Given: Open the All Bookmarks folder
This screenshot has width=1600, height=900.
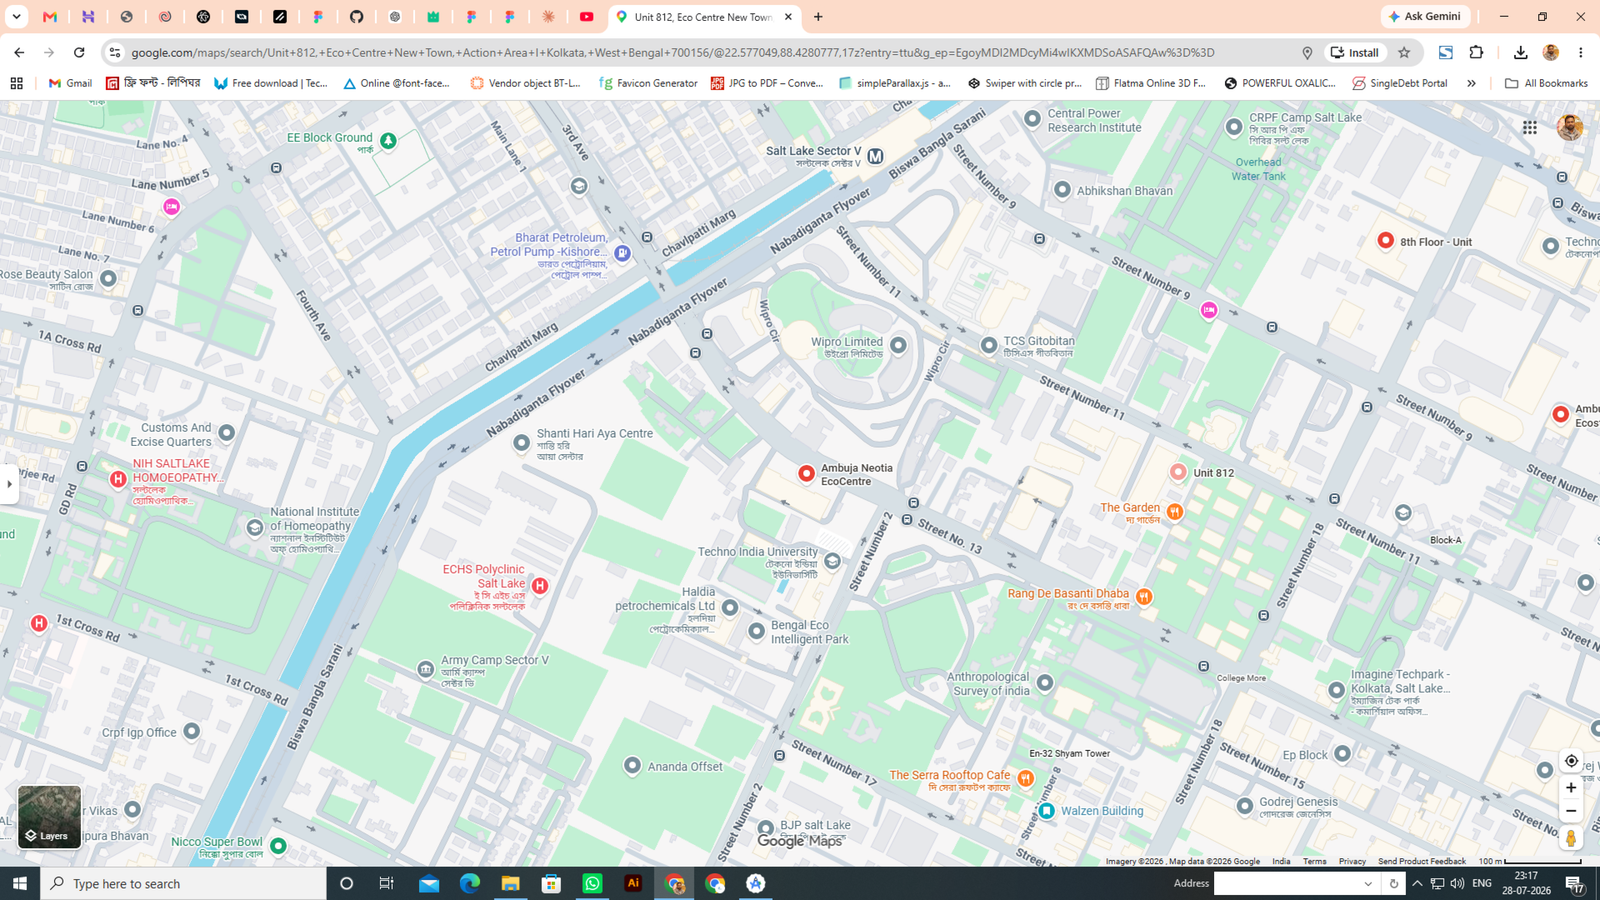Looking at the screenshot, I should click(1546, 83).
